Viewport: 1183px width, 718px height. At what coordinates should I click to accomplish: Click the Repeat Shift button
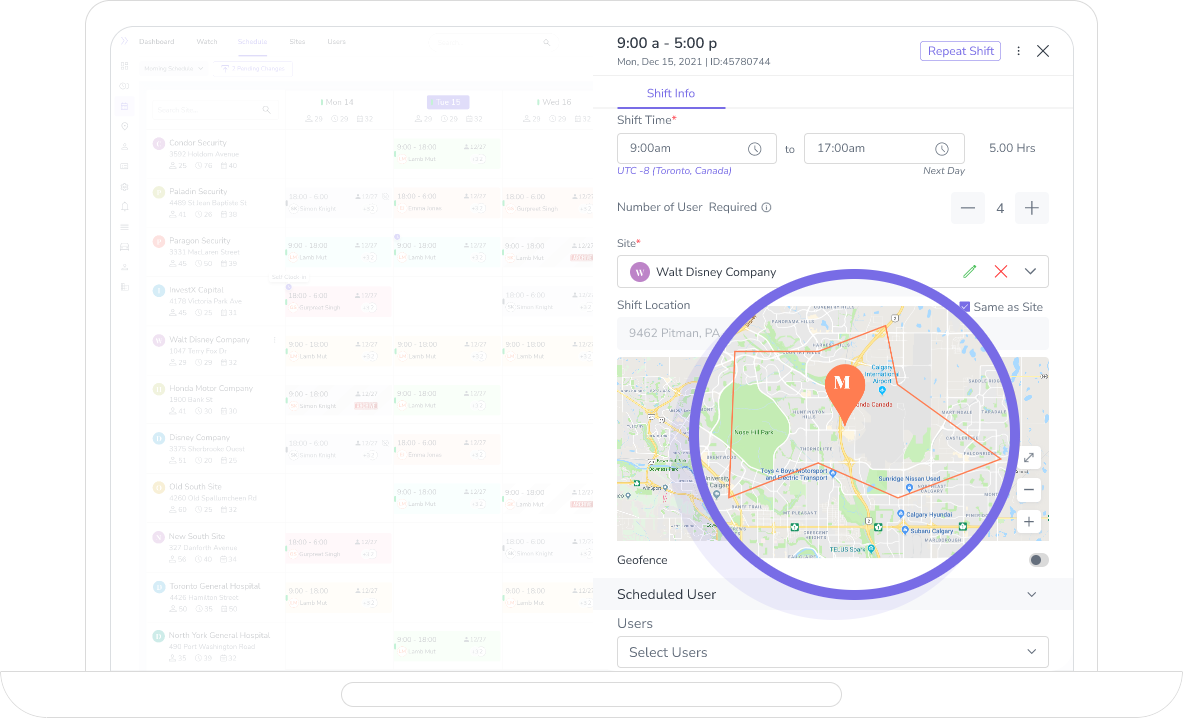(960, 51)
